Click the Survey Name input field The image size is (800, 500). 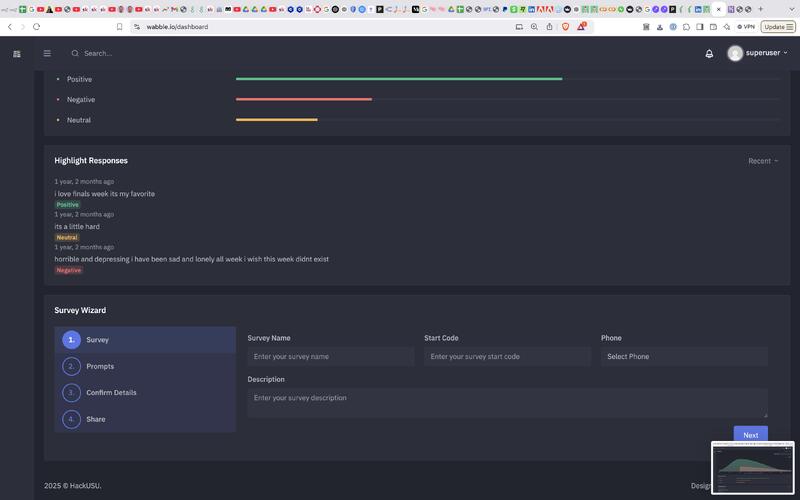(330, 357)
